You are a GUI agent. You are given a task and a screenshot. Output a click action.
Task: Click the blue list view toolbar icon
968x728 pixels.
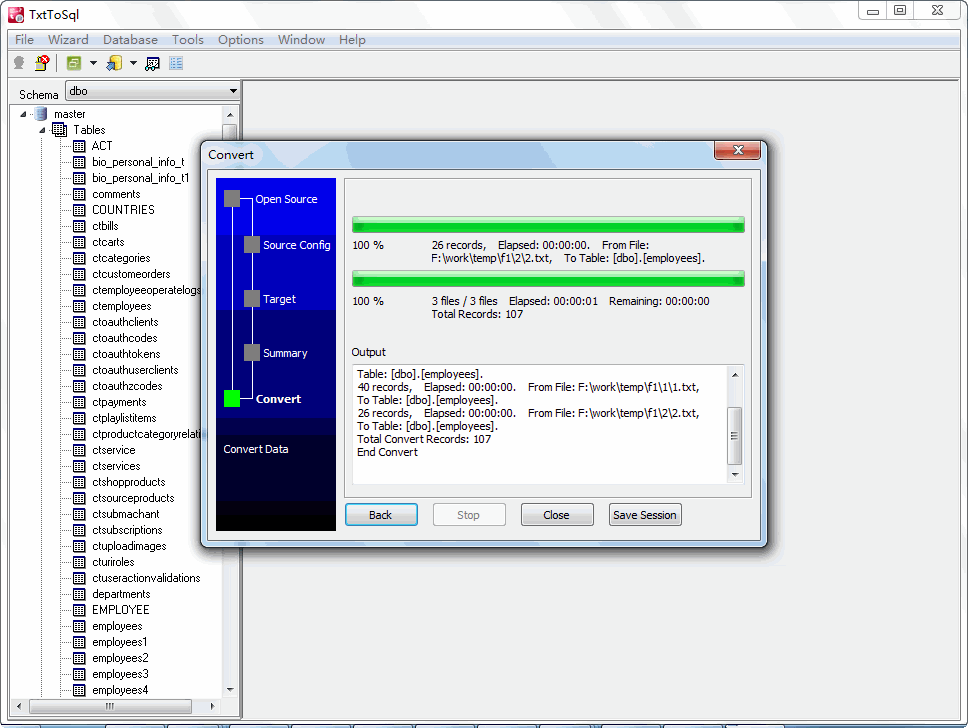176,63
